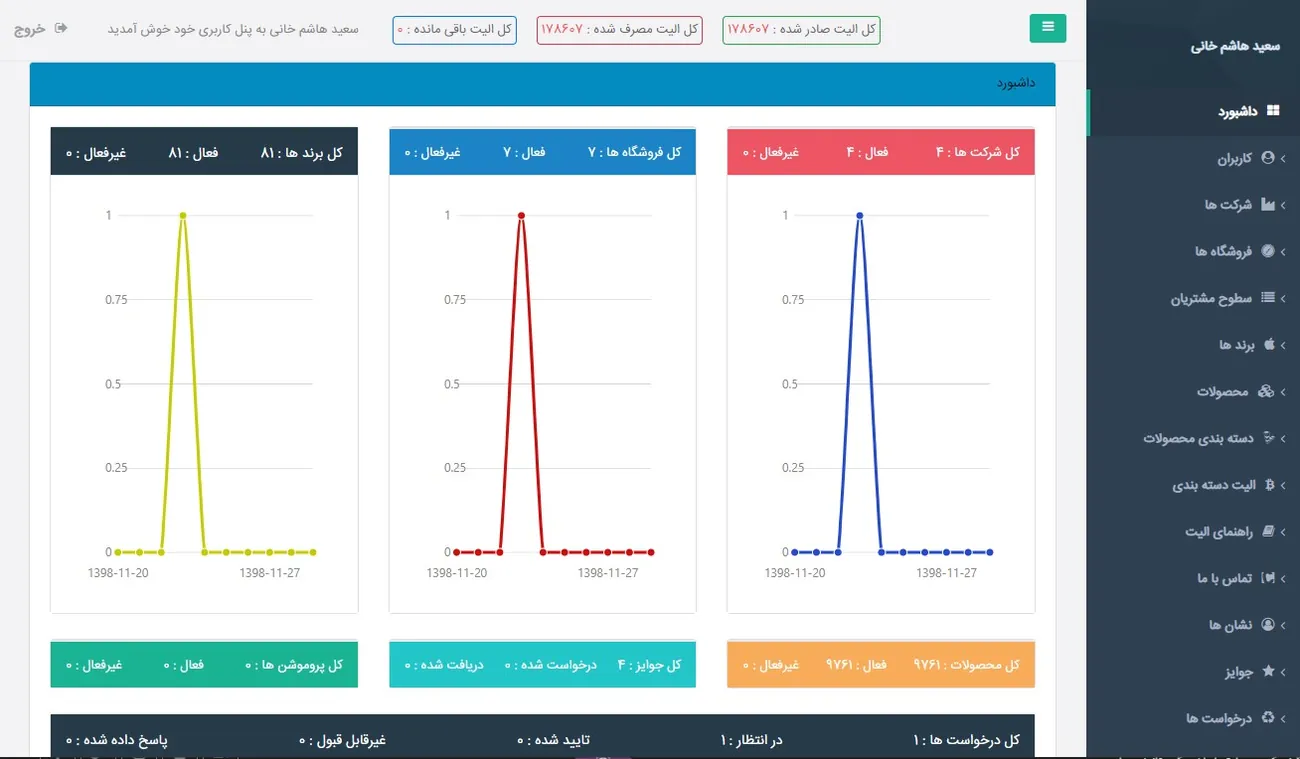Click the book icon beside راهنمای الیت
The width and height of the screenshot is (1300, 759).
pos(1268,531)
